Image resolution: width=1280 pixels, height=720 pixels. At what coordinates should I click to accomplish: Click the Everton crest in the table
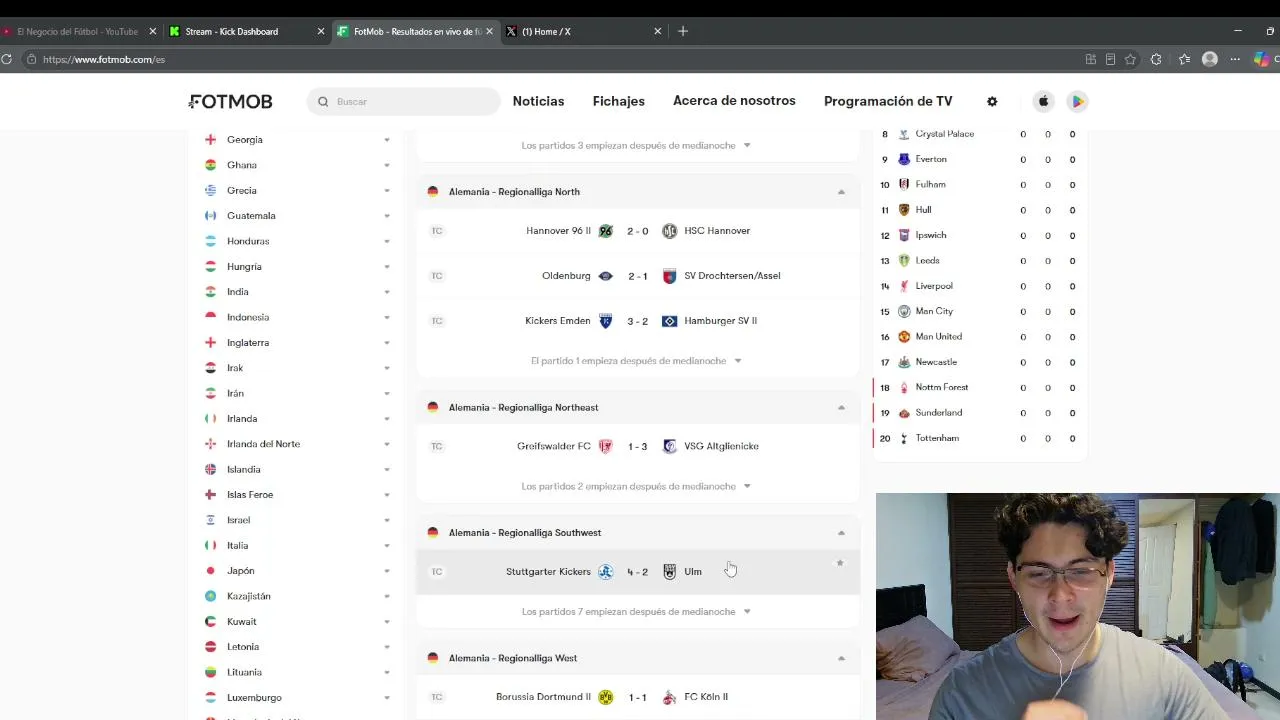(x=904, y=159)
